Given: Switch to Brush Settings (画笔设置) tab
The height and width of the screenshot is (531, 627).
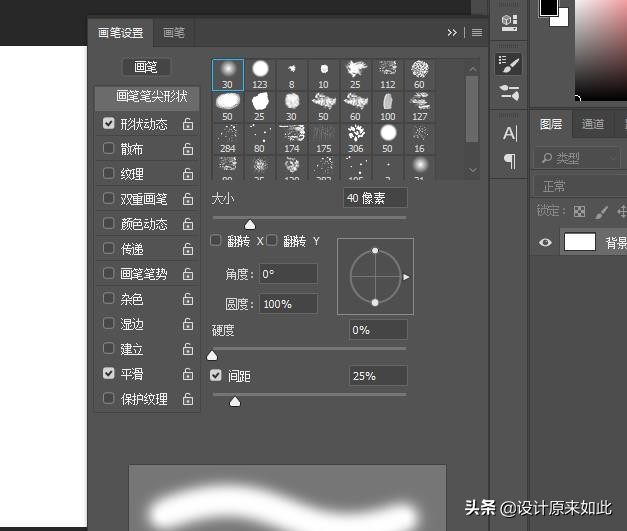Looking at the screenshot, I should 120,32.
